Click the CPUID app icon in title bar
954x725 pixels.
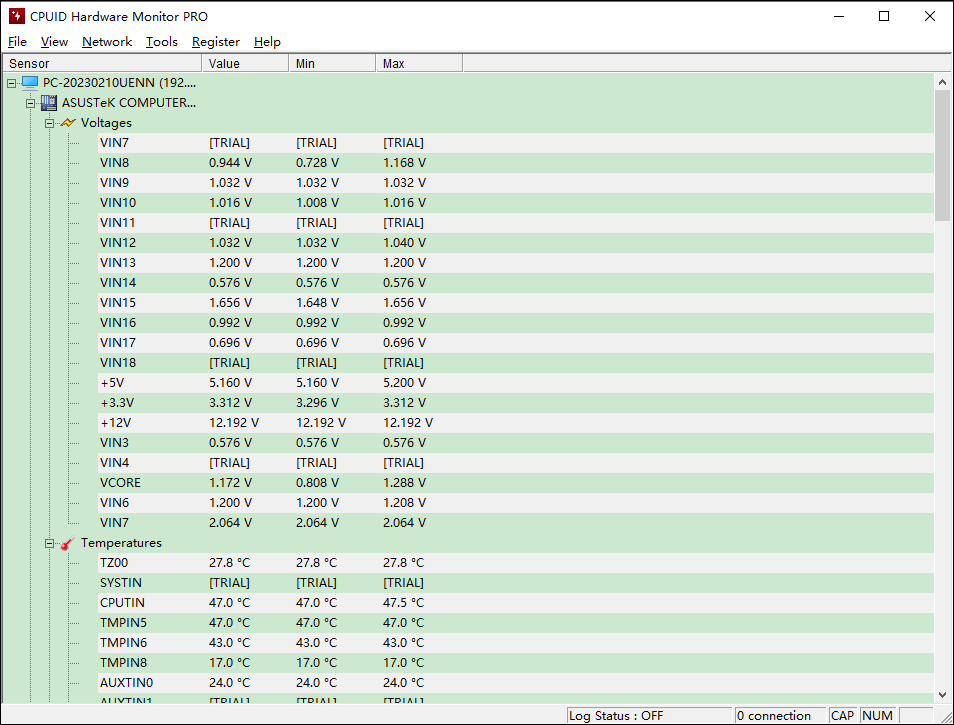[16, 16]
